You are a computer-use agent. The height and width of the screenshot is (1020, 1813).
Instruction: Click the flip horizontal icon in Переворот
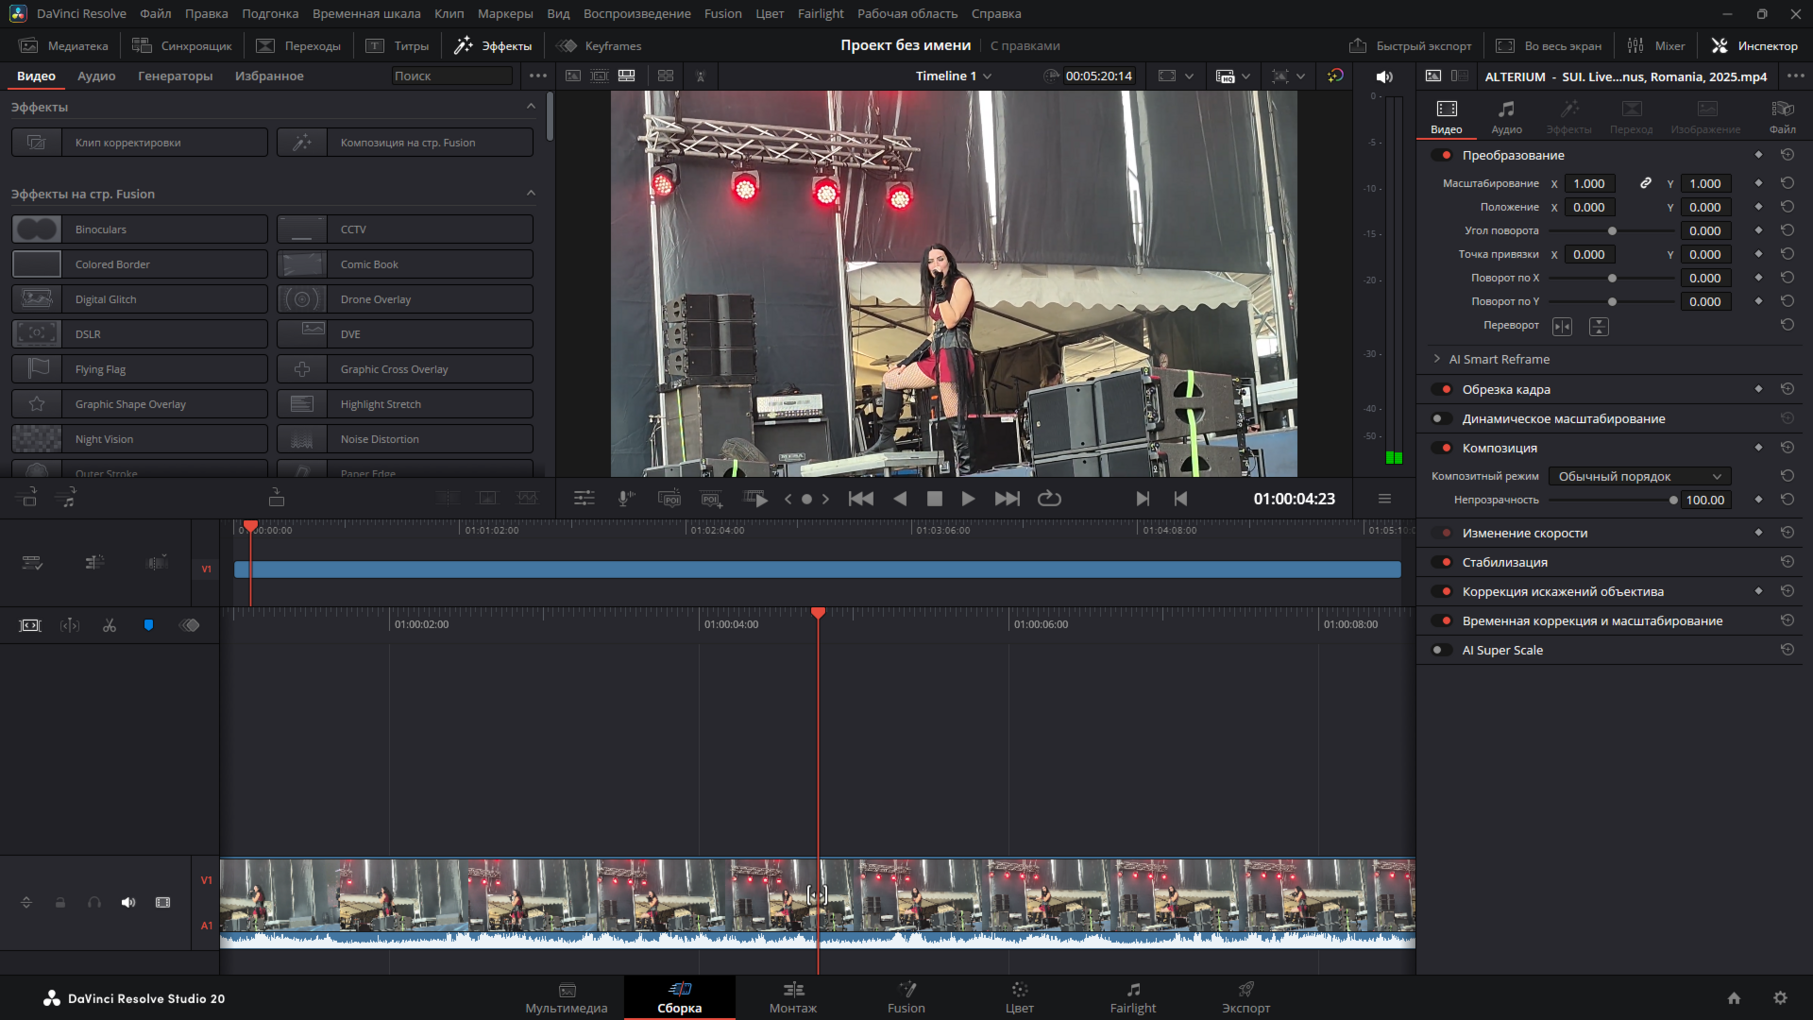1562,326
